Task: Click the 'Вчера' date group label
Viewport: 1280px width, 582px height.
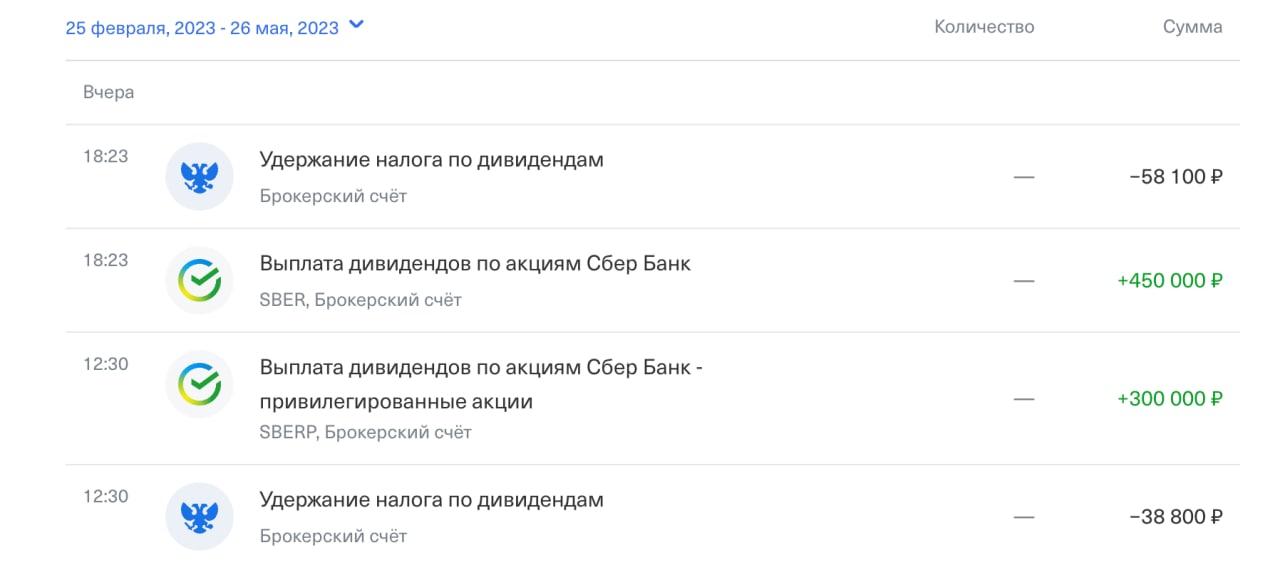Action: [109, 93]
